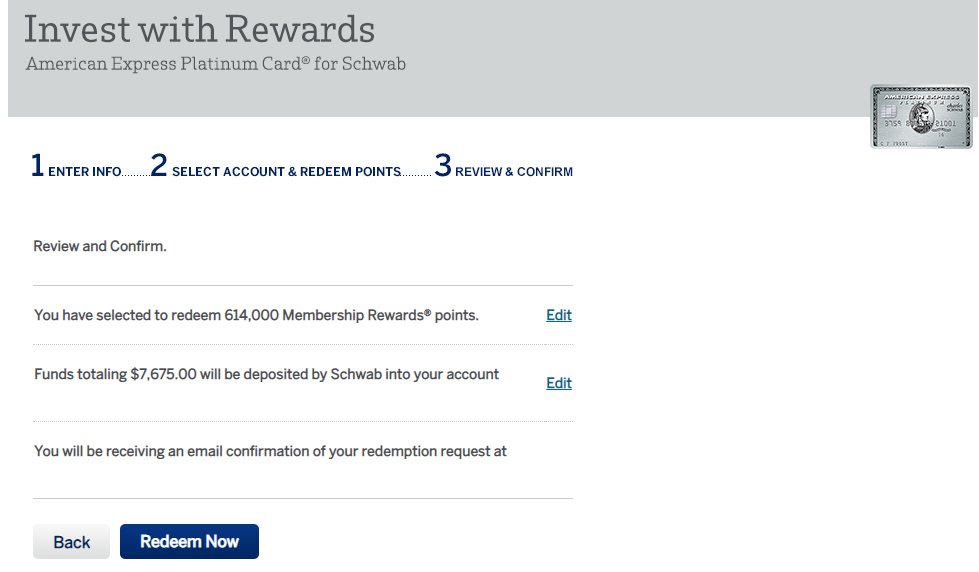Click the email confirmation notice text

pyautogui.click(x=270, y=451)
